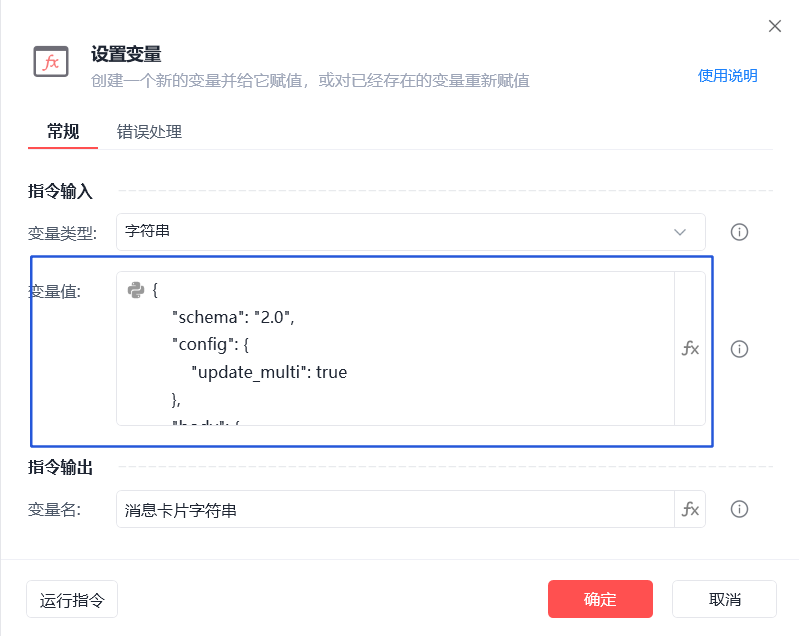This screenshot has height=636, width=799.
Task: Click the info icon beside 变量名
Action: pos(740,509)
